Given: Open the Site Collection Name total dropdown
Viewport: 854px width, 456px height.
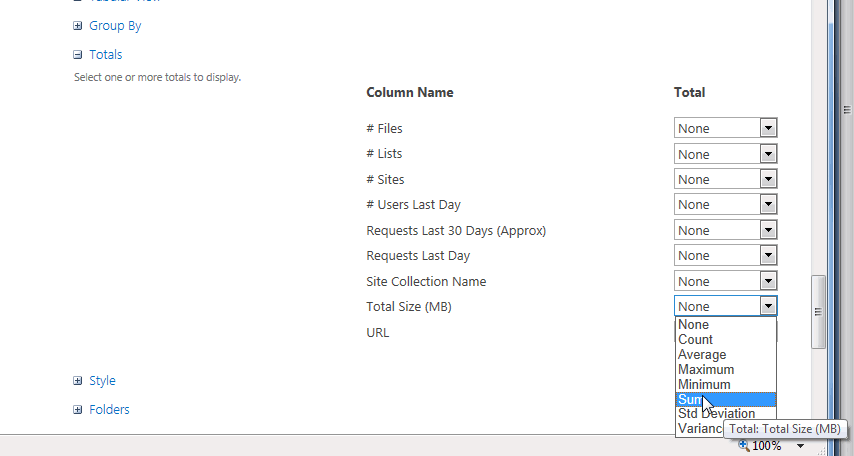Looking at the screenshot, I should coord(768,282).
